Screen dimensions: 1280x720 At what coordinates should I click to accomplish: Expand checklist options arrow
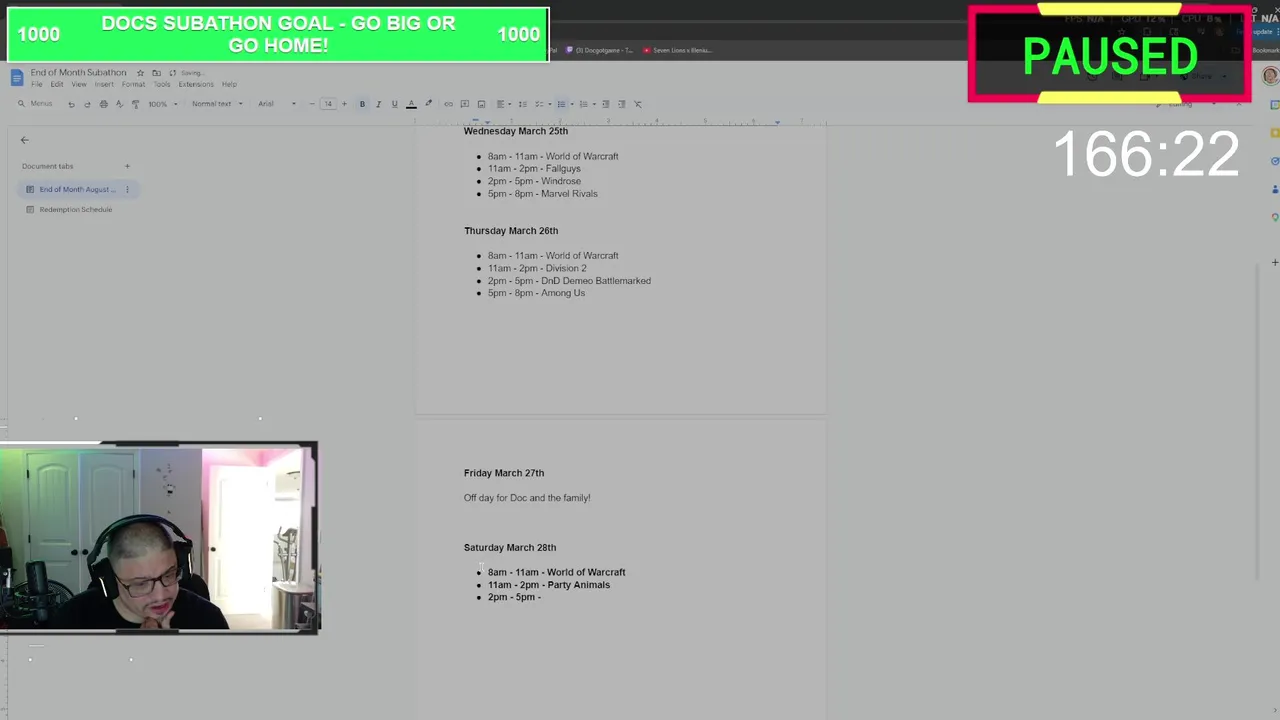(x=548, y=104)
